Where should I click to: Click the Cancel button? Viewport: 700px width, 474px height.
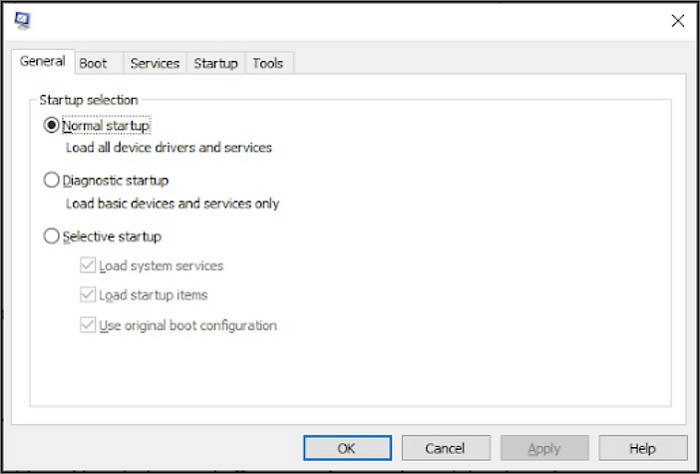(445, 448)
